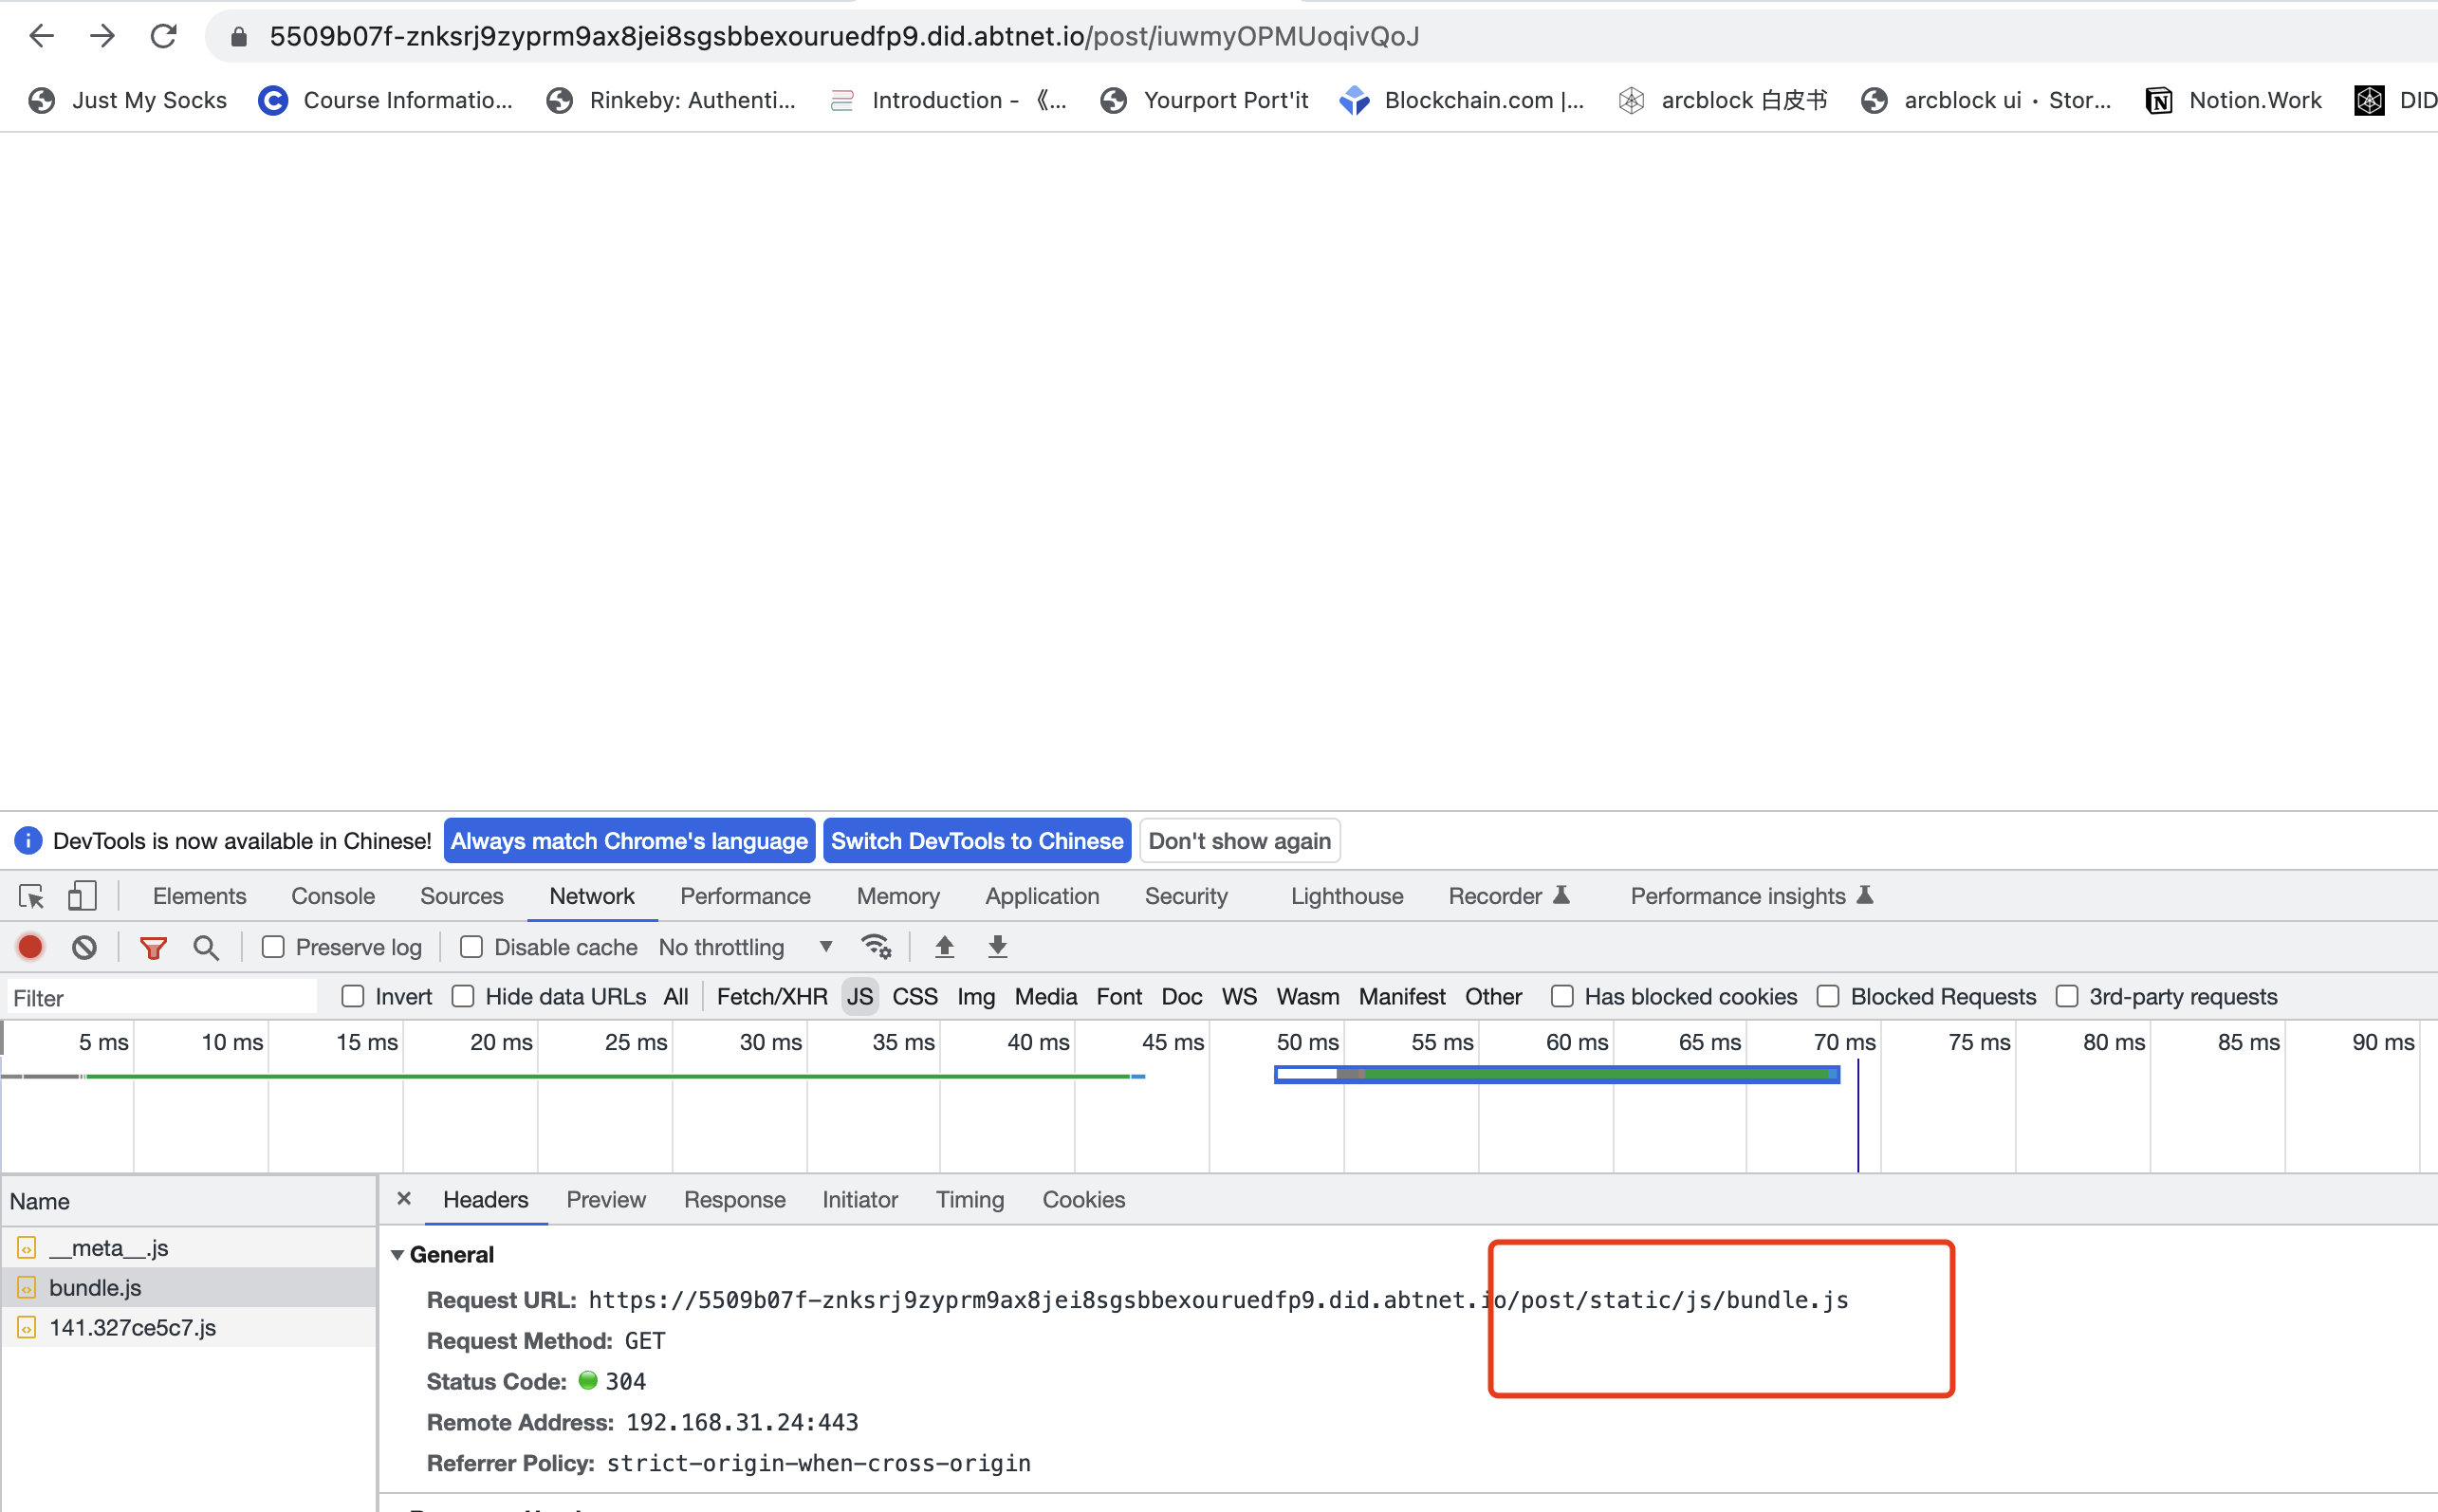
Task: Enable Preserve log
Action: pos(273,946)
